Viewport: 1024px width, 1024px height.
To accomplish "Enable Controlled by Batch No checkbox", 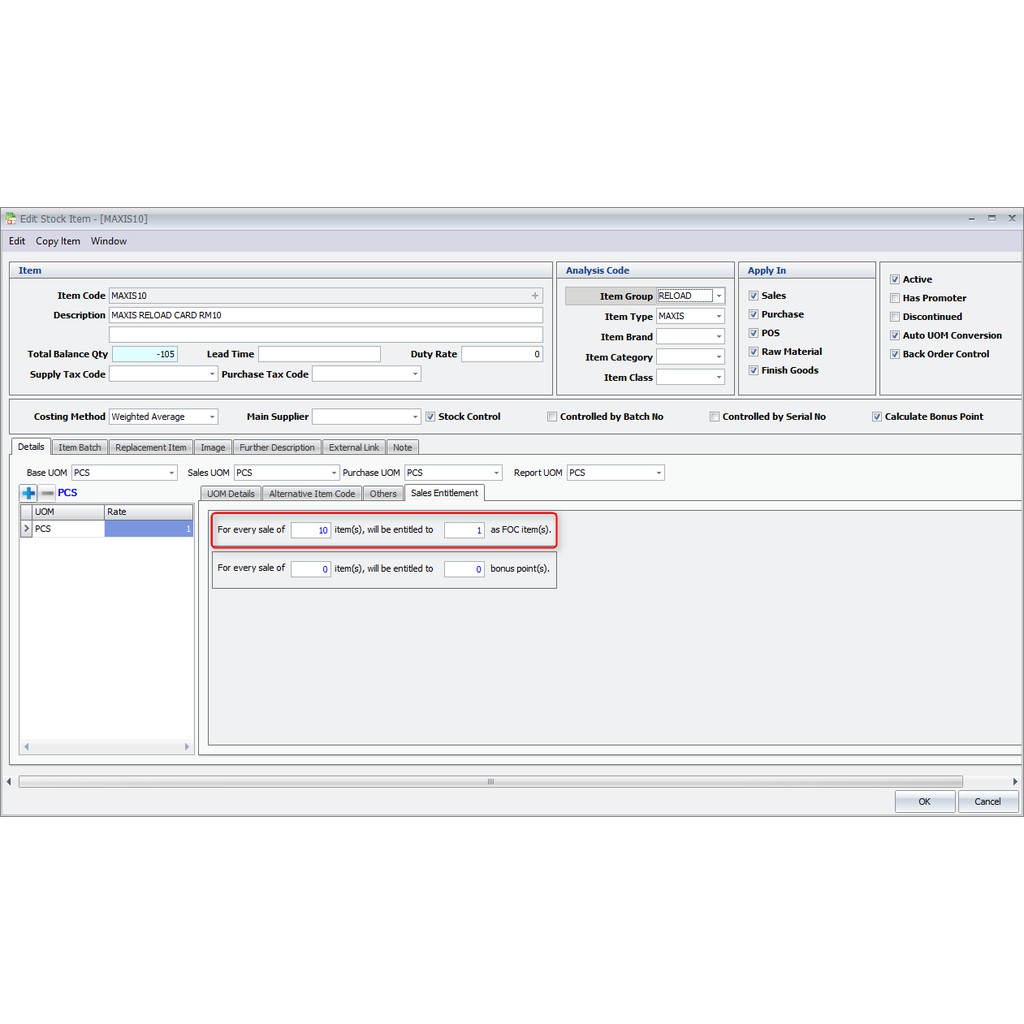I will [x=552, y=417].
